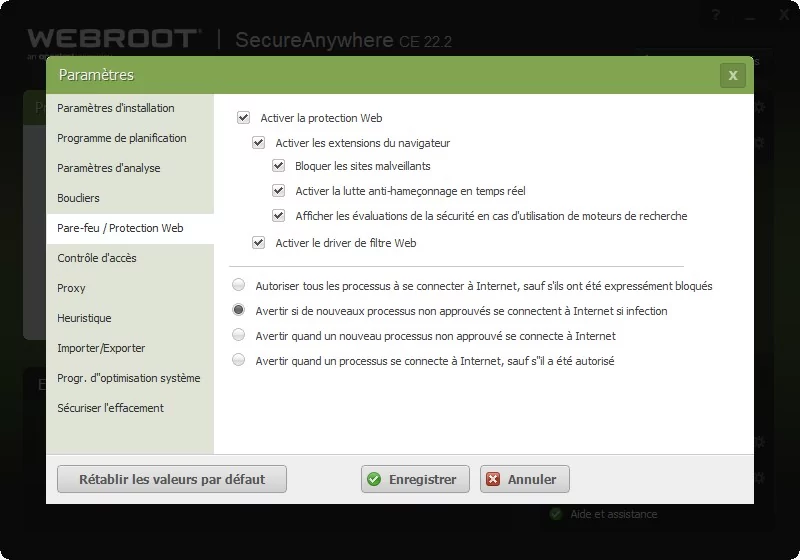Open Paramètres d'installation section
800x560 pixels.
(x=130, y=108)
